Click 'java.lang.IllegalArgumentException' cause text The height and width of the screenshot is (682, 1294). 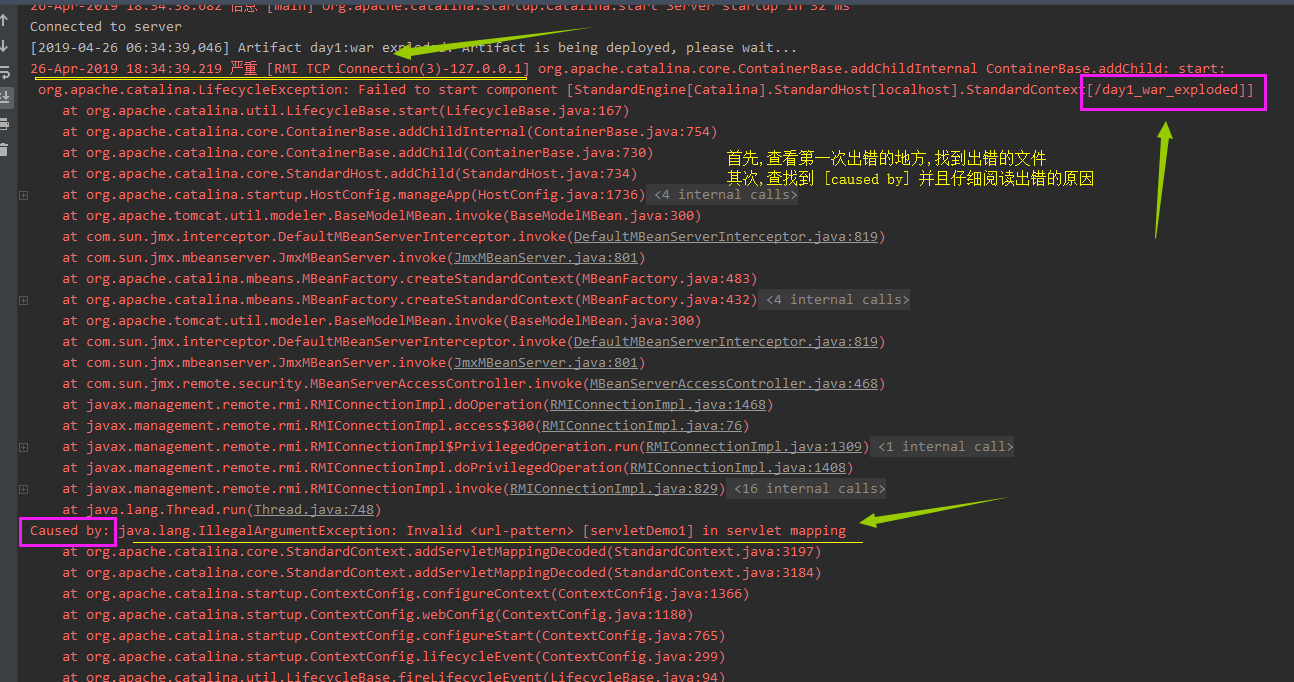tap(258, 531)
